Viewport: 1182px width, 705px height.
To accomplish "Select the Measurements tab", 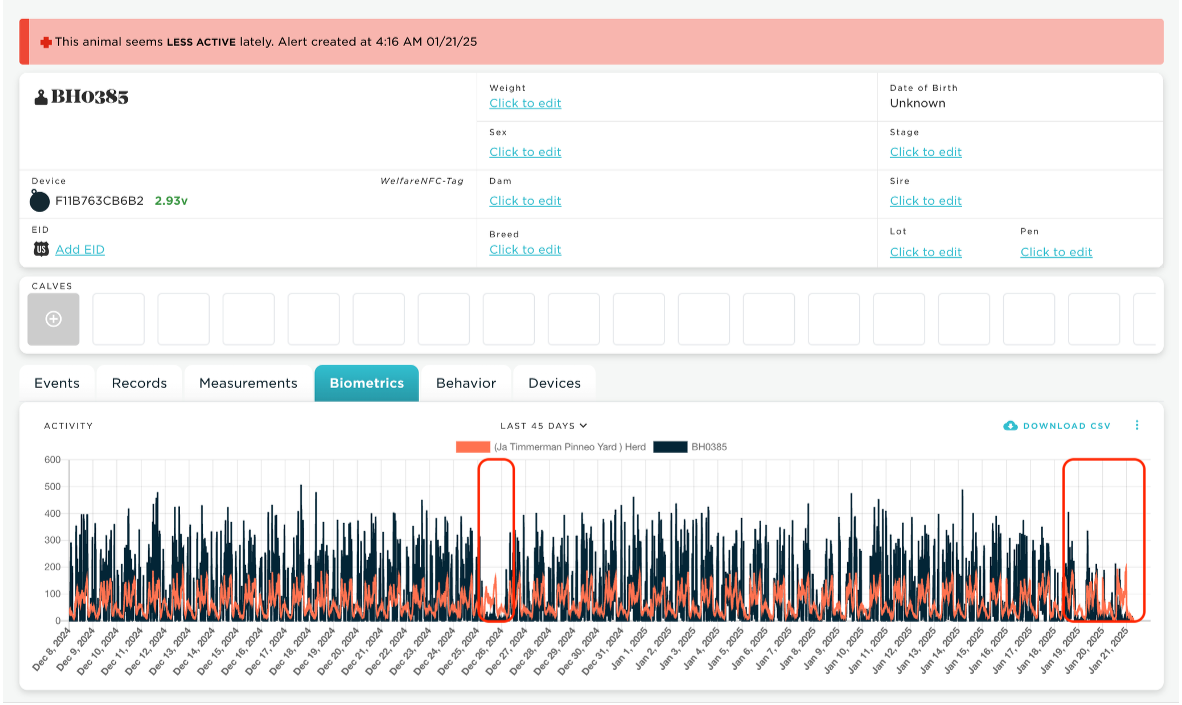I will click(248, 383).
